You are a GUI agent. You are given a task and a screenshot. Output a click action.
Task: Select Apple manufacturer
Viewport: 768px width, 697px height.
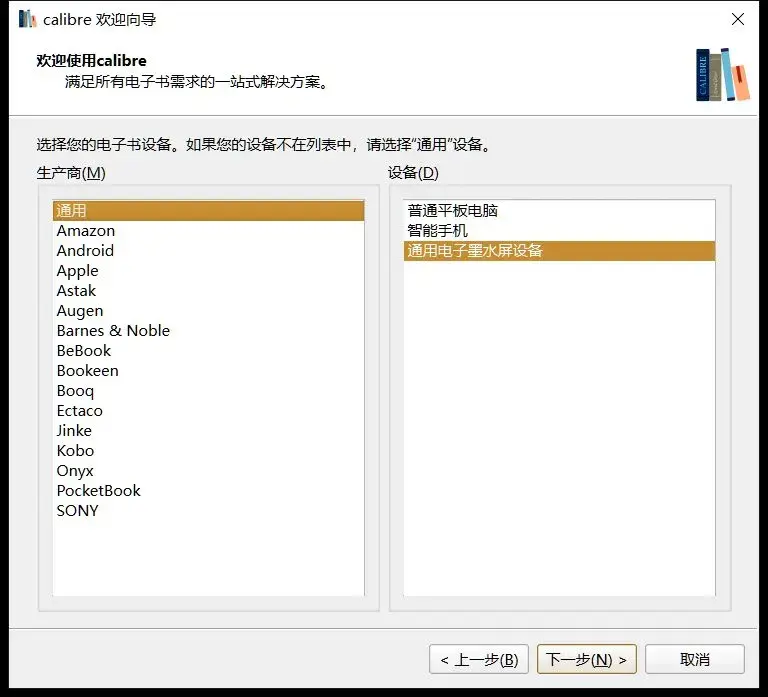click(209, 271)
